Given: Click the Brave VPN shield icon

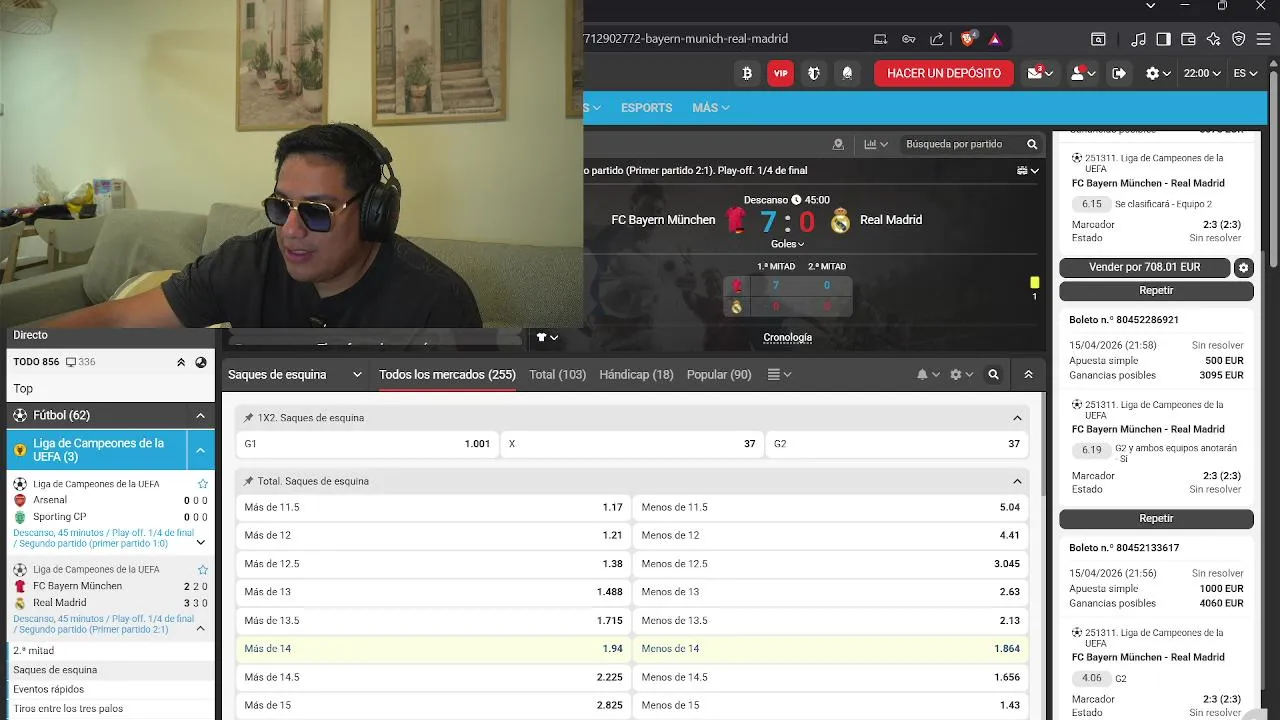Looking at the screenshot, I should [1238, 39].
